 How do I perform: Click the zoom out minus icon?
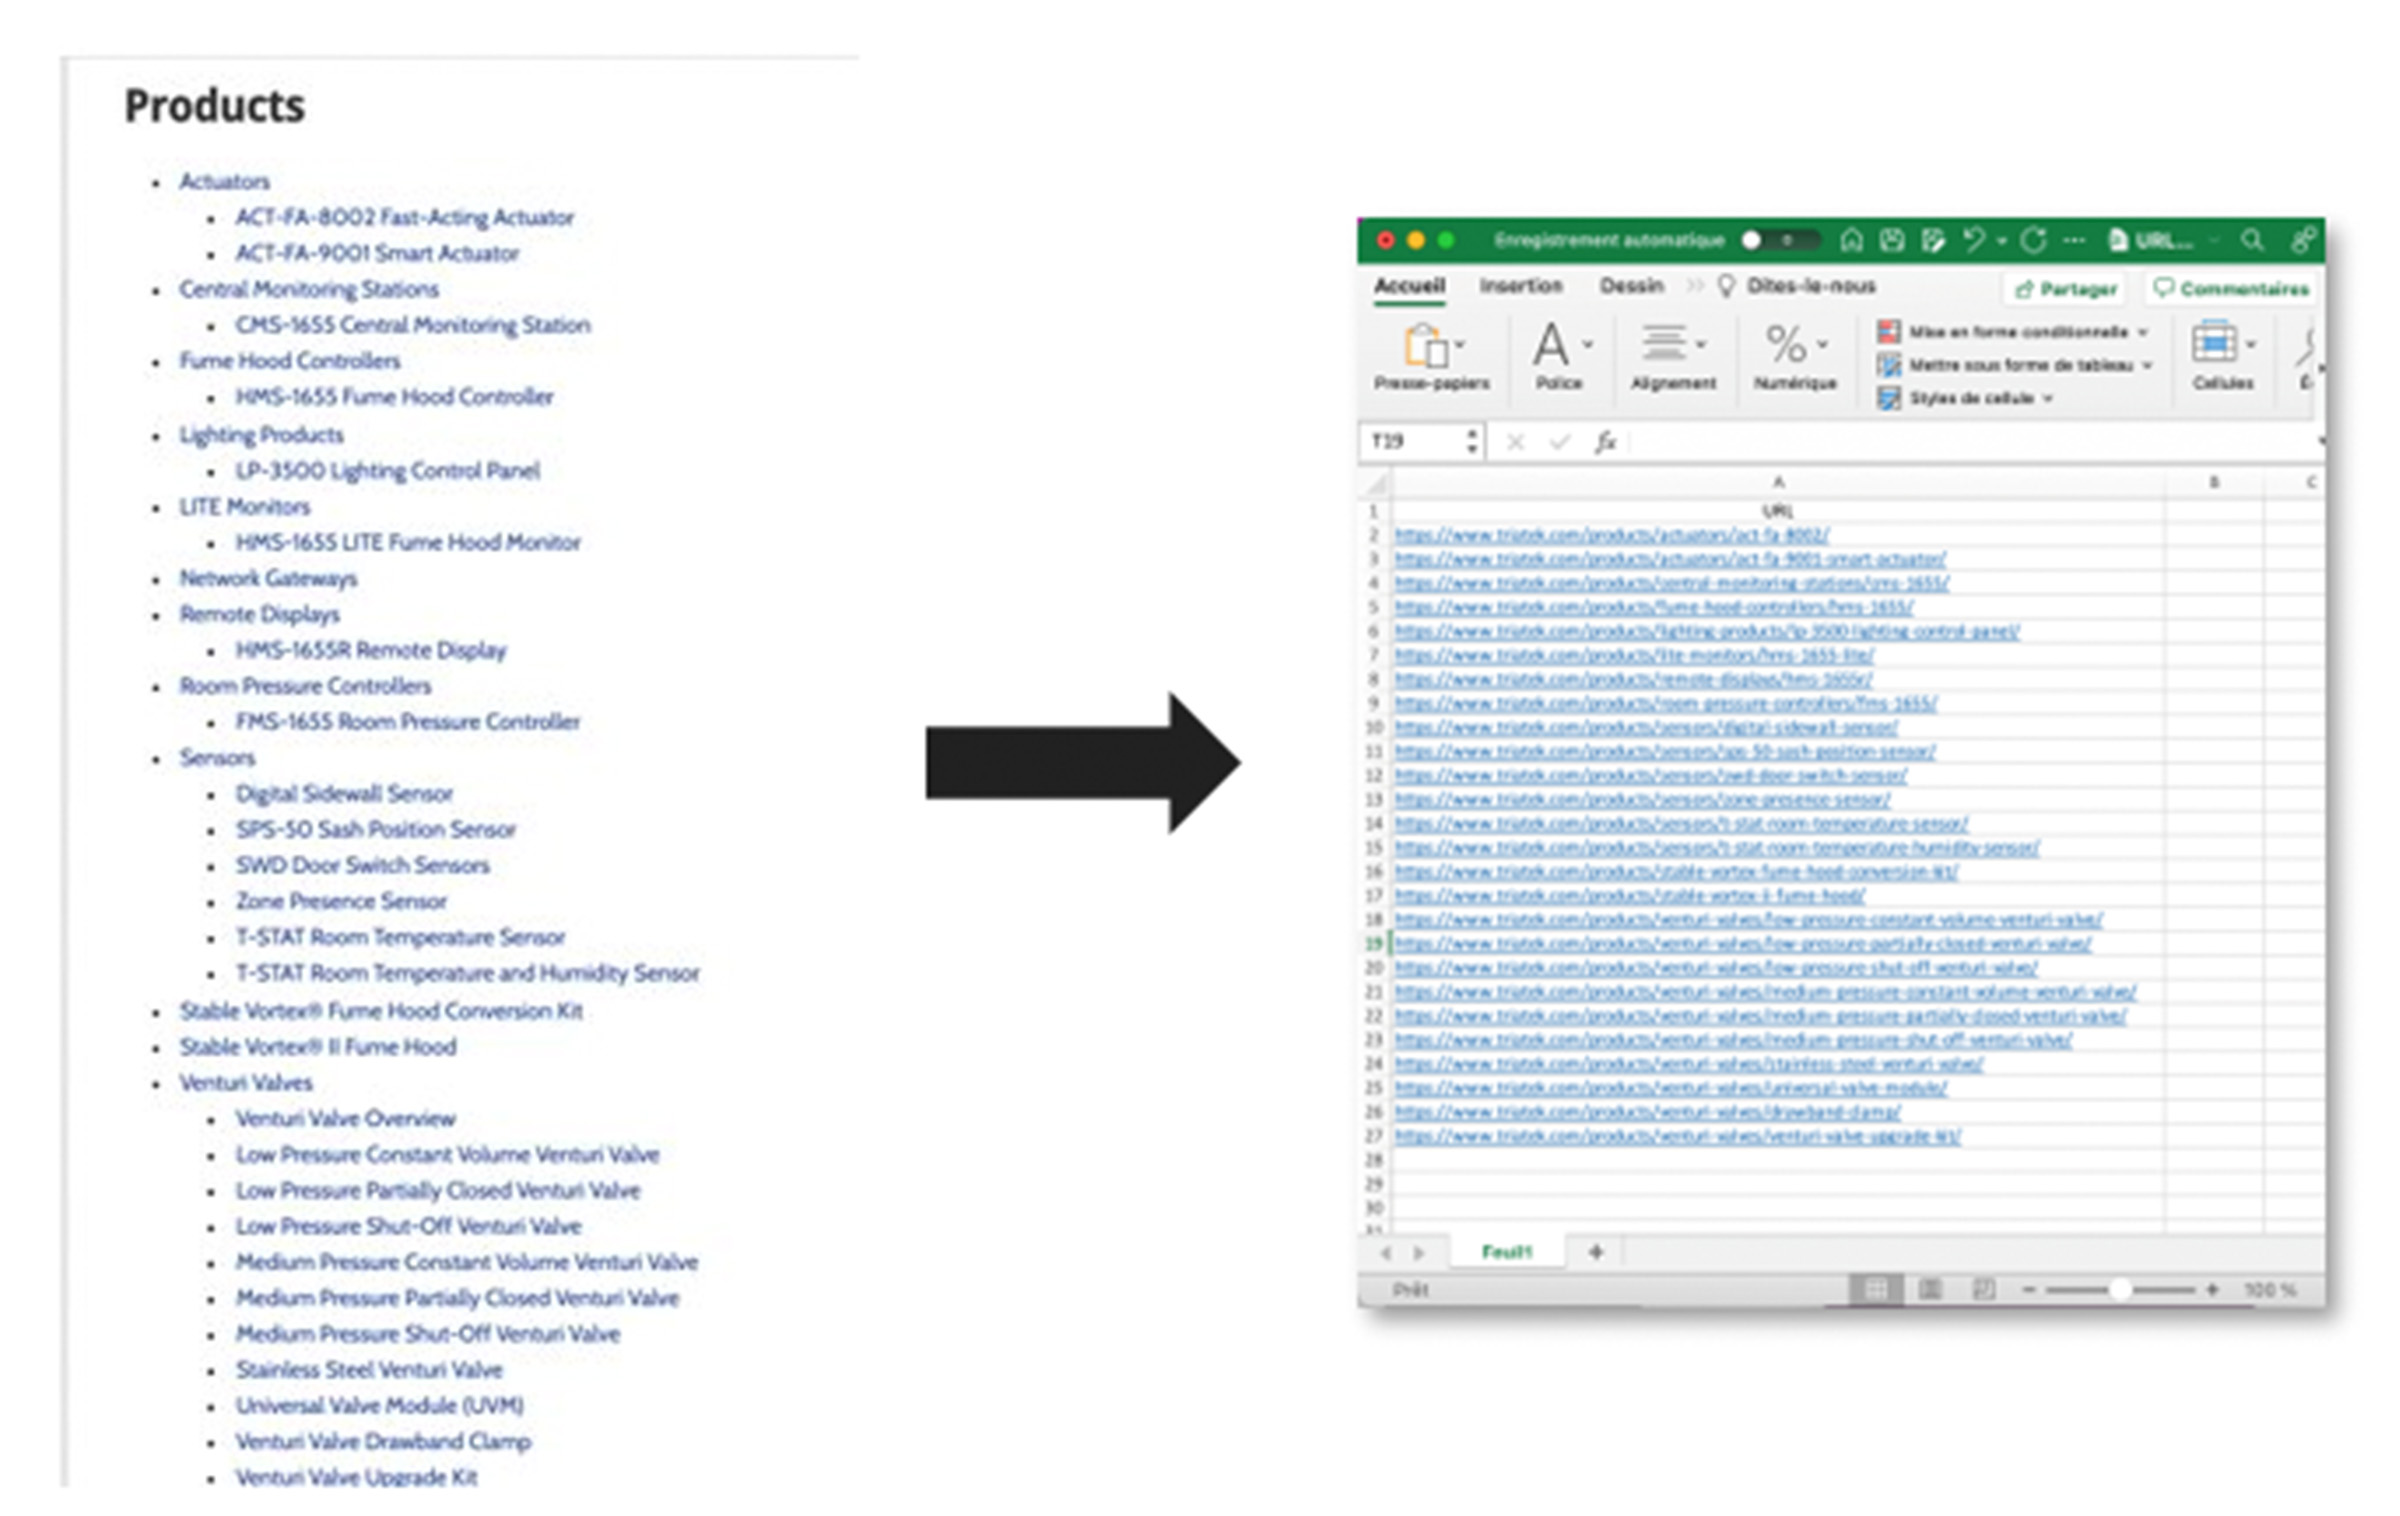pyautogui.click(x=2029, y=1290)
